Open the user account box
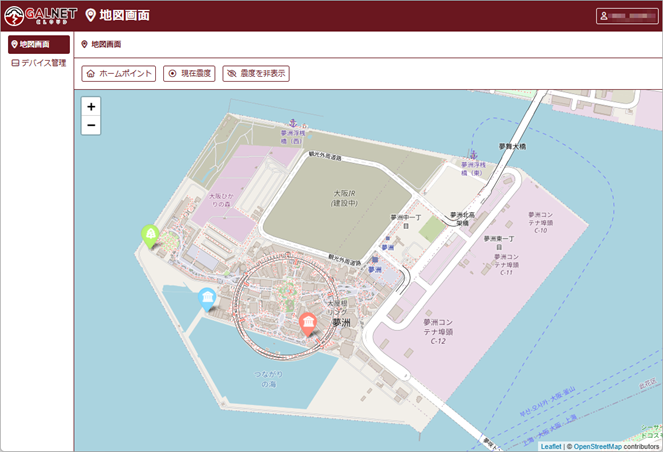This screenshot has width=663, height=452. (x=627, y=16)
